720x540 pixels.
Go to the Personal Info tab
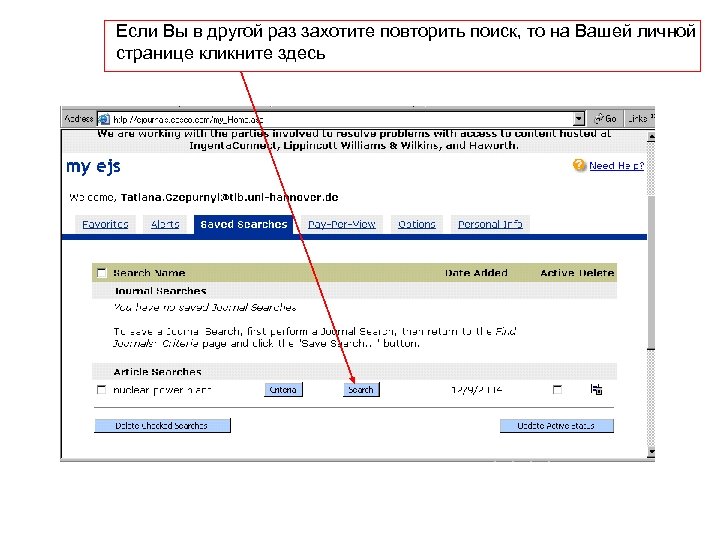tap(490, 224)
